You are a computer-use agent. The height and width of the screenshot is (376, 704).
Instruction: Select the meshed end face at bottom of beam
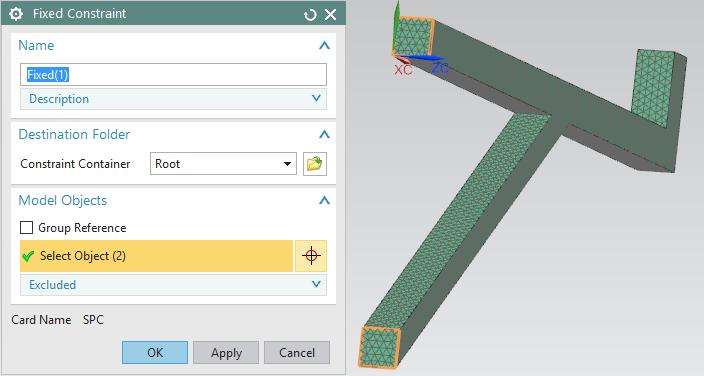[380, 346]
